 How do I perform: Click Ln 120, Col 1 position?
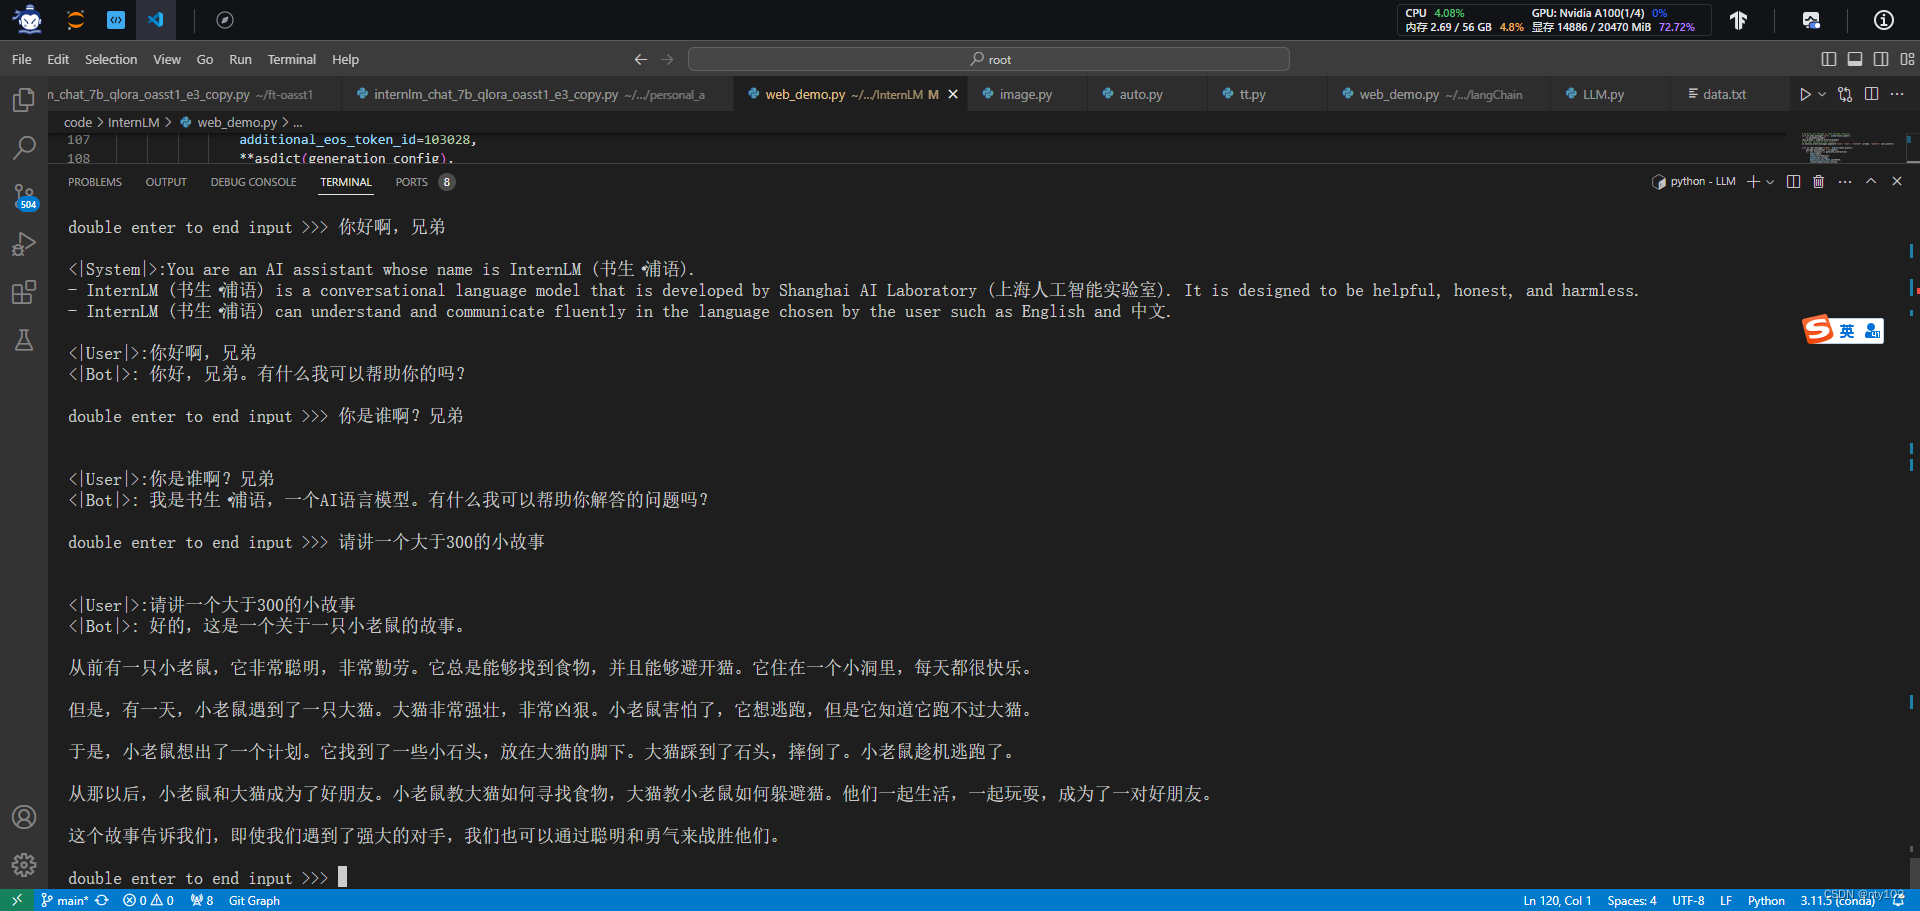coord(1557,900)
